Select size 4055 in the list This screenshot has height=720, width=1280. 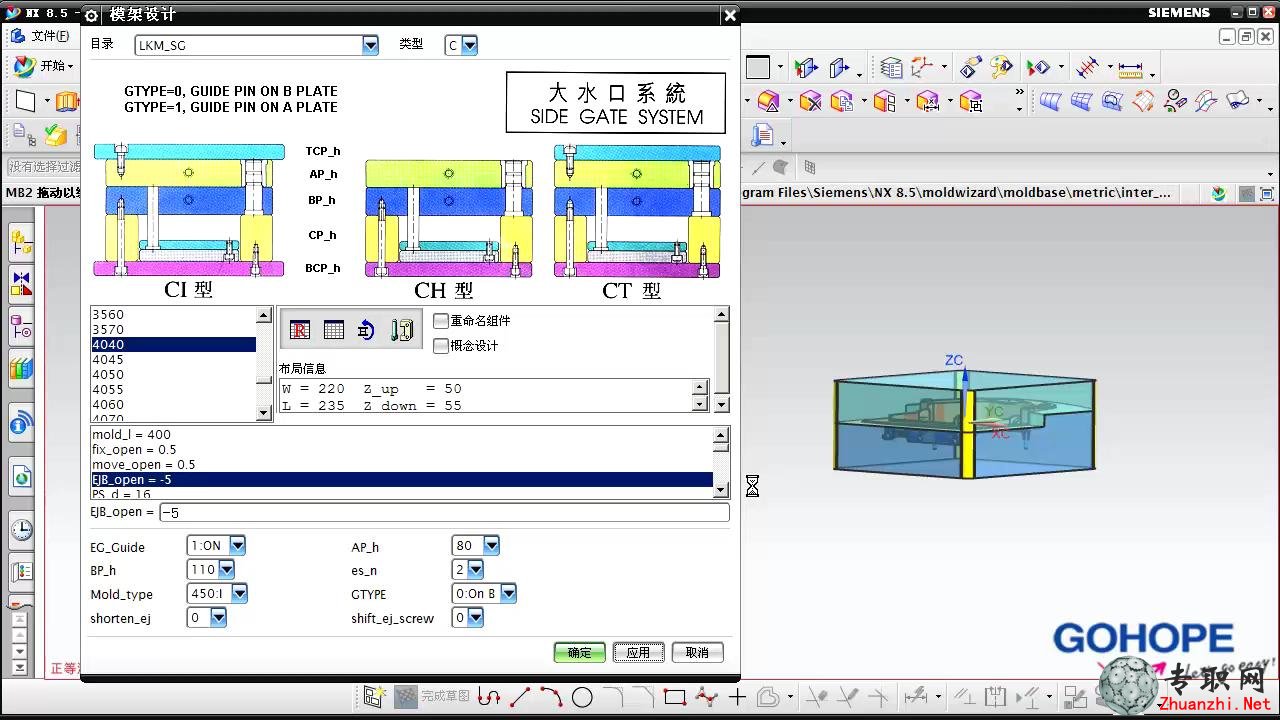click(173, 389)
